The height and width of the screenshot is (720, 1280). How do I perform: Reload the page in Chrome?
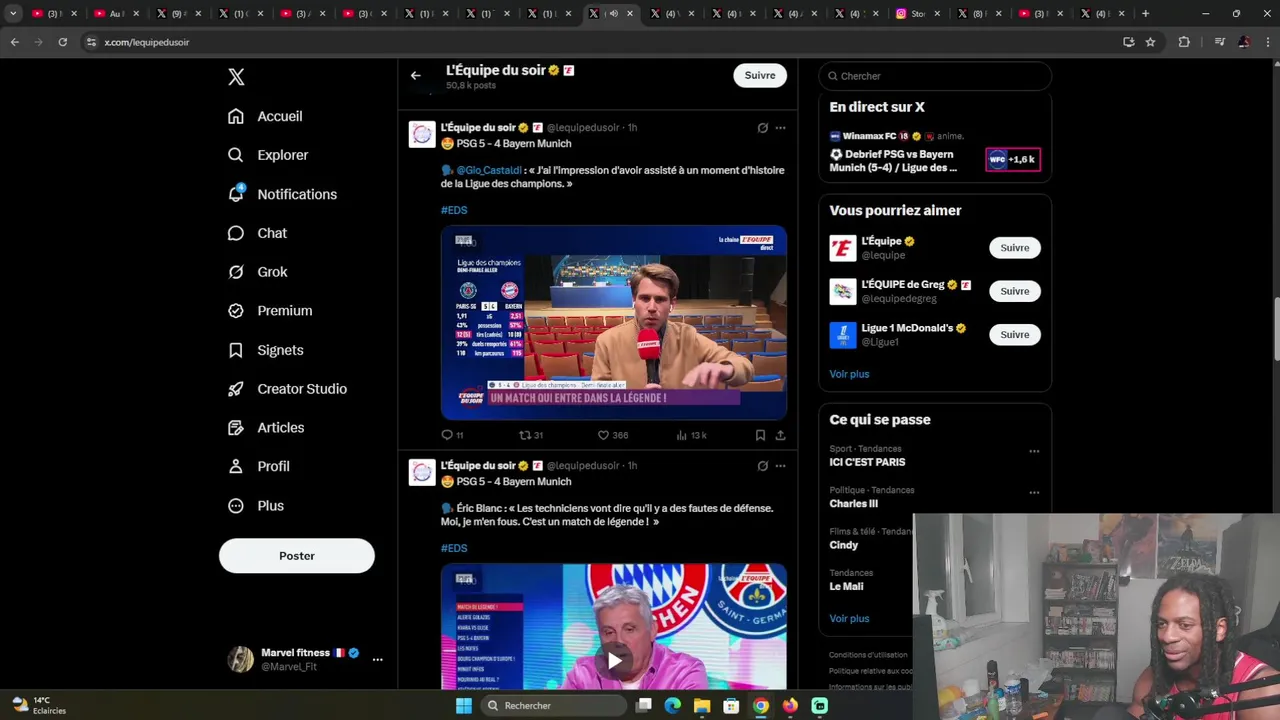62,42
